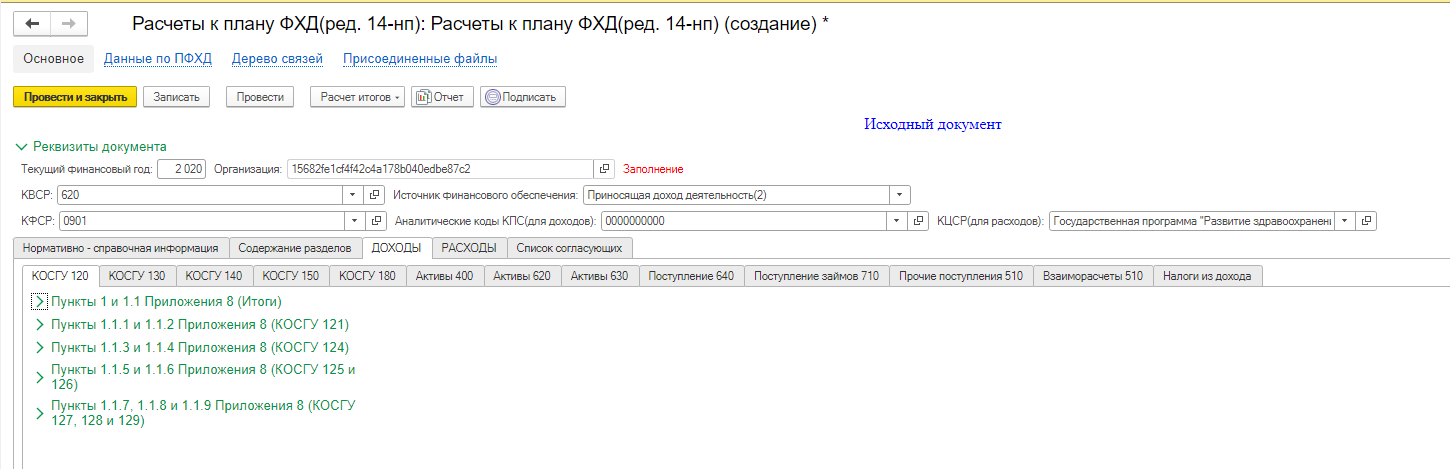Open the КВСР dropdown list
Screen dimensions: 1450x469
click(354, 195)
